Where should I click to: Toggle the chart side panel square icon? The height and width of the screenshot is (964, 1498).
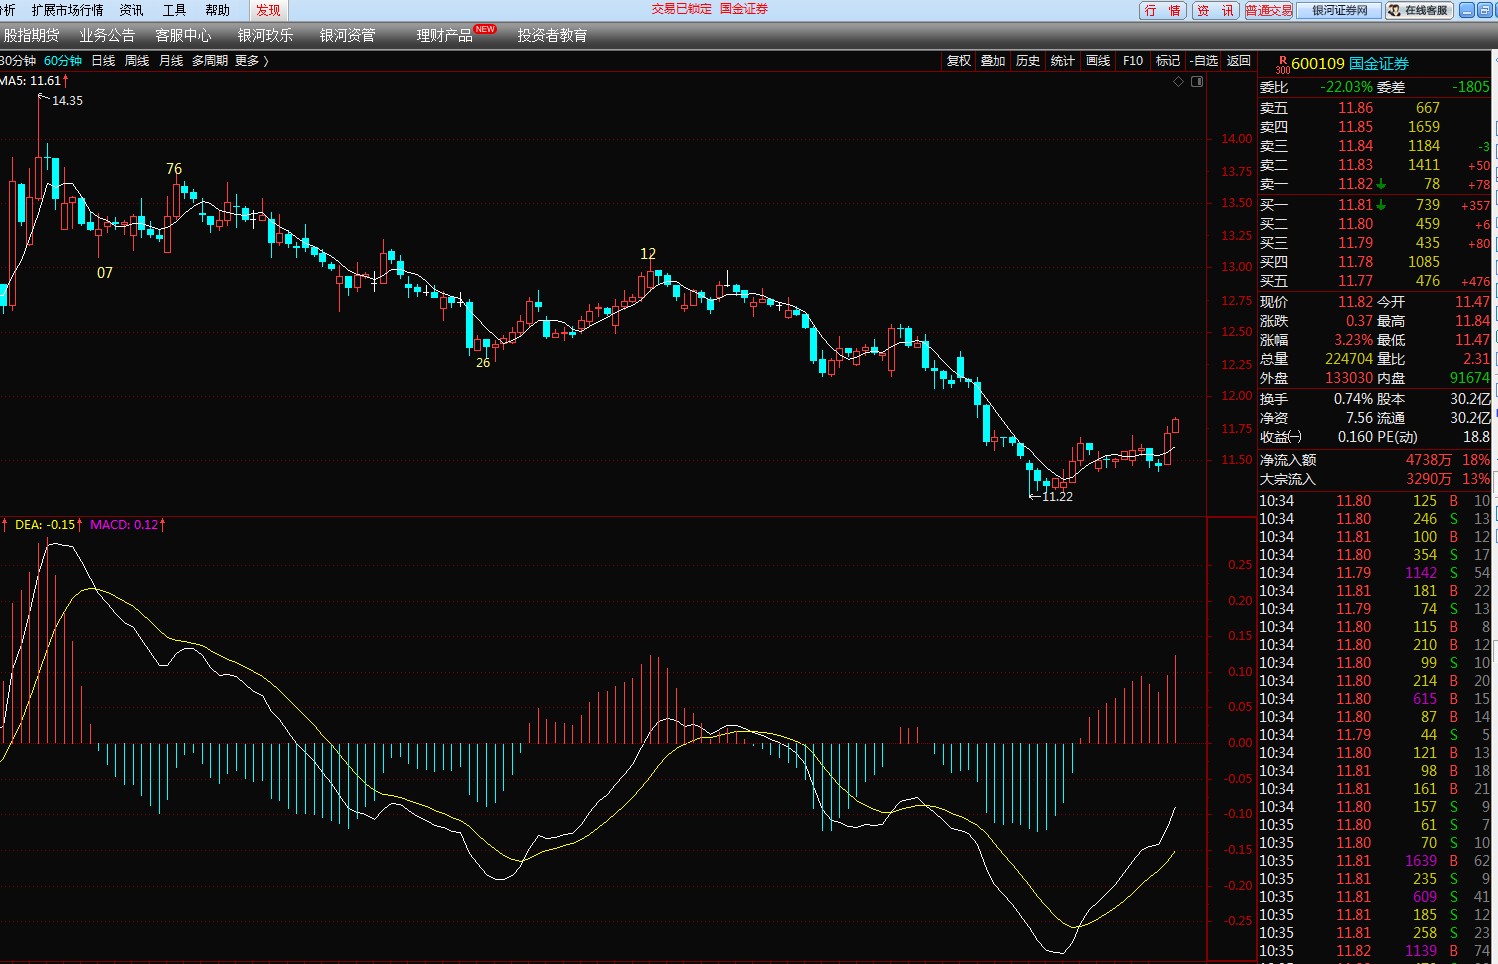[x=1197, y=81]
